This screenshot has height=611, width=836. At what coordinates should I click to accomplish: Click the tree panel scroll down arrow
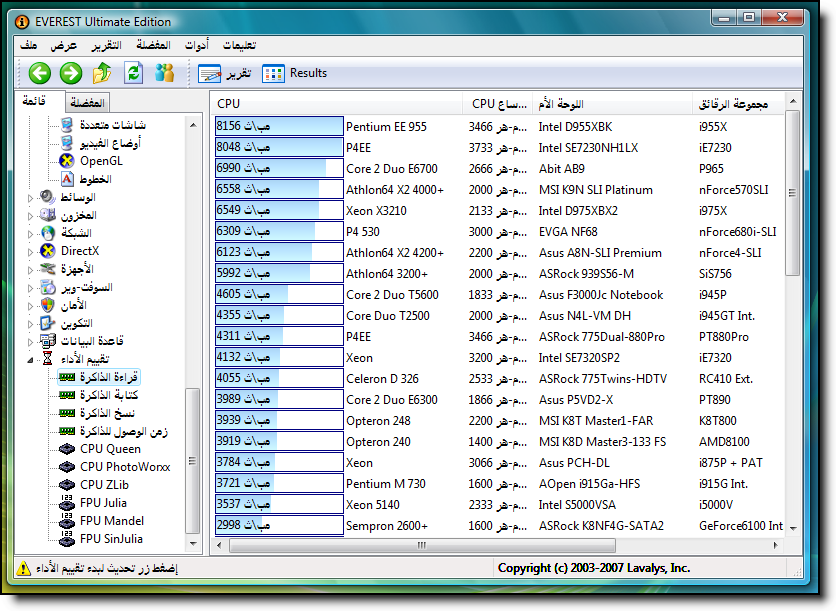[193, 544]
